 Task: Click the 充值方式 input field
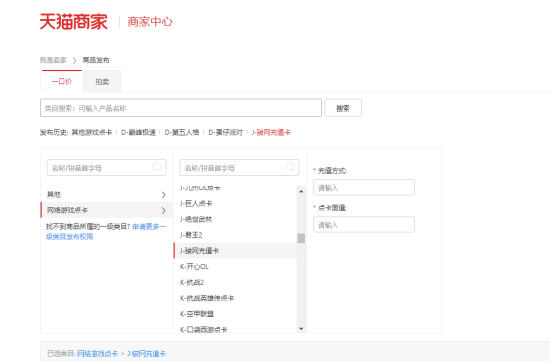364,187
